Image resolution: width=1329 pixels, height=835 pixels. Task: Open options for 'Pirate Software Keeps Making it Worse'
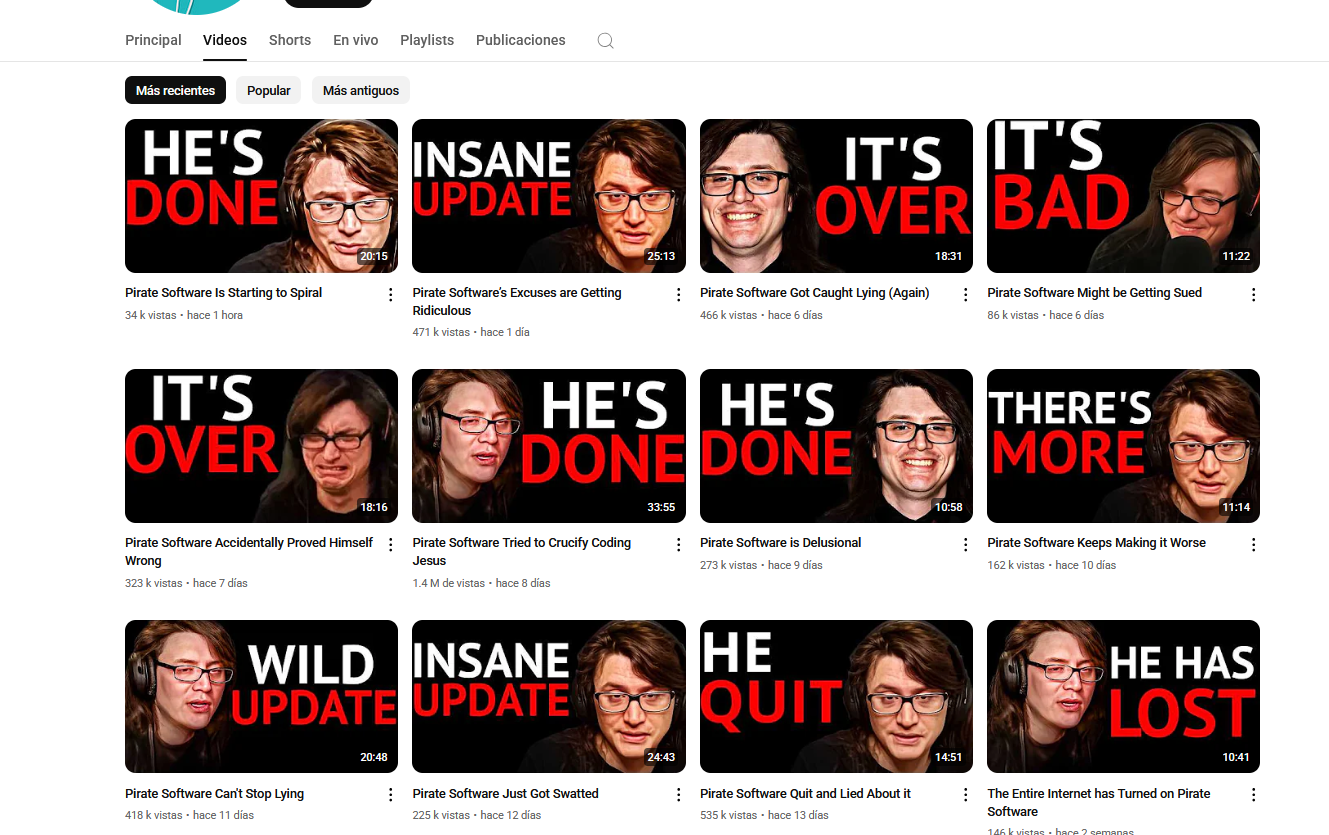coord(1253,544)
